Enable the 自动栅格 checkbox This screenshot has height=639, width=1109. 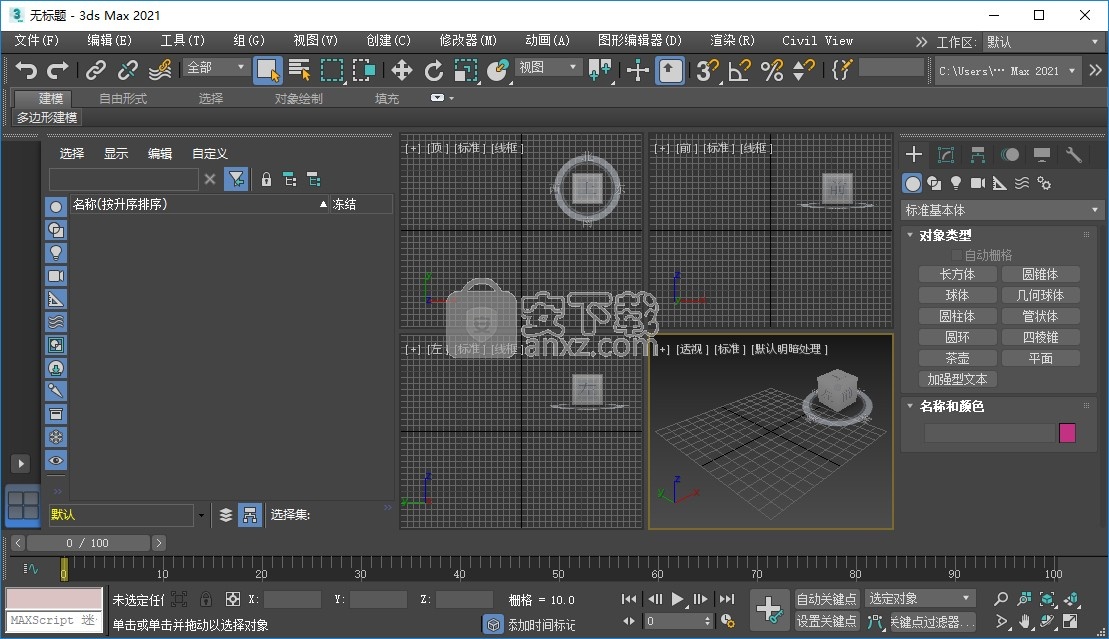[957, 255]
